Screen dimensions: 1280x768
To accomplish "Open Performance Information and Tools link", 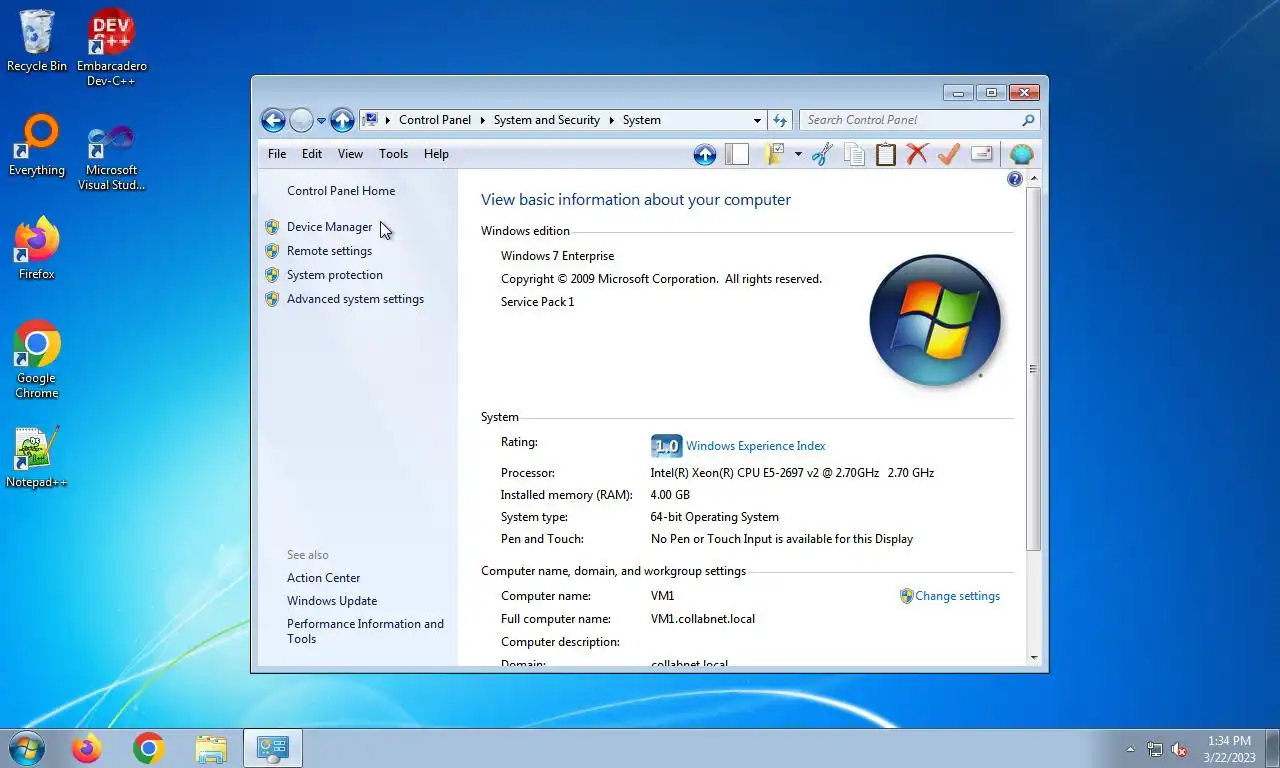I will [365, 631].
